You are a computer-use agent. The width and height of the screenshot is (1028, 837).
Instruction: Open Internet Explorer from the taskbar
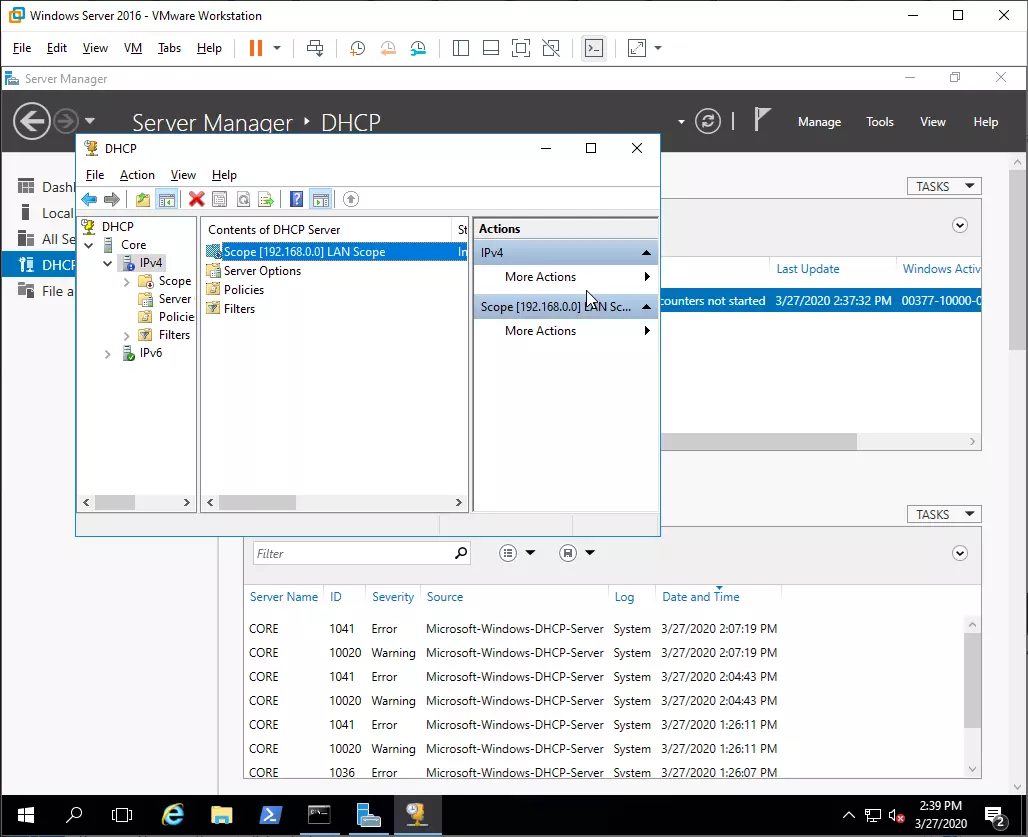tap(173, 815)
